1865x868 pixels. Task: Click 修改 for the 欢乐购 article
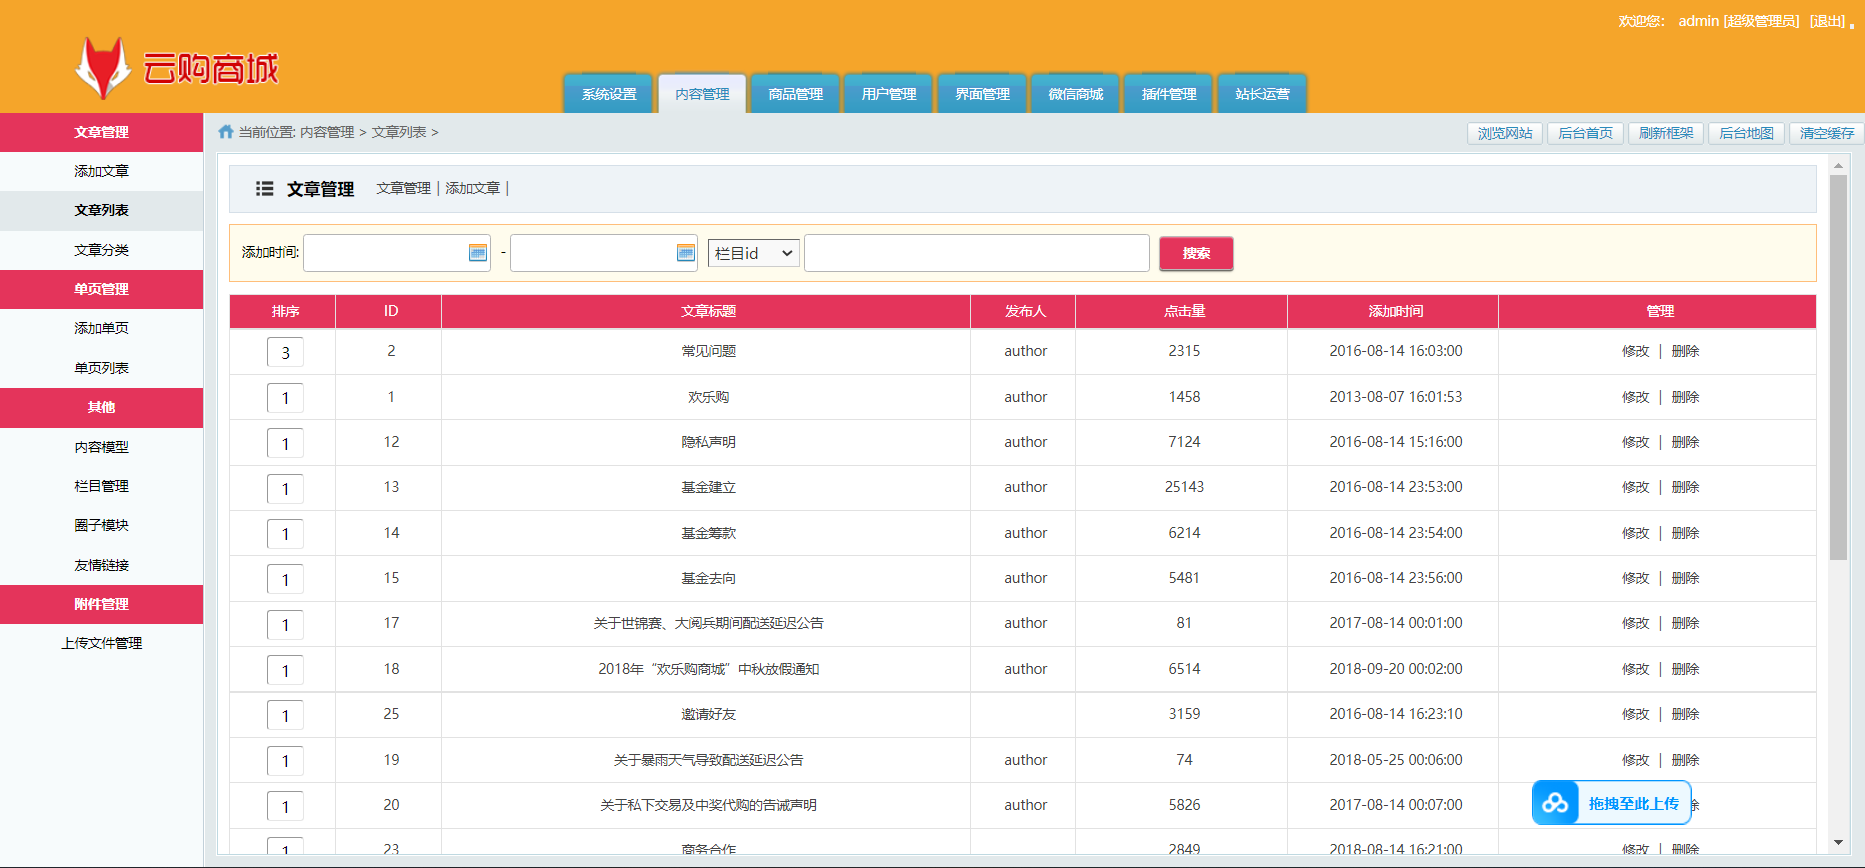[1635, 397]
